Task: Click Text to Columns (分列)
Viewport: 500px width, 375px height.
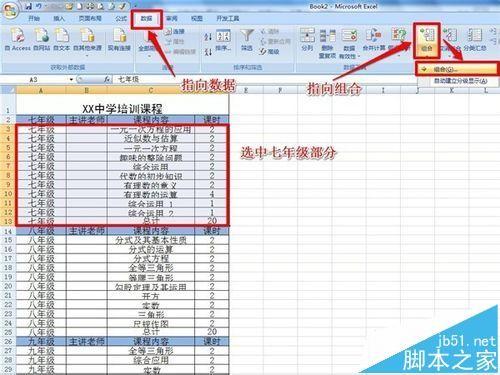Action: tap(307, 40)
